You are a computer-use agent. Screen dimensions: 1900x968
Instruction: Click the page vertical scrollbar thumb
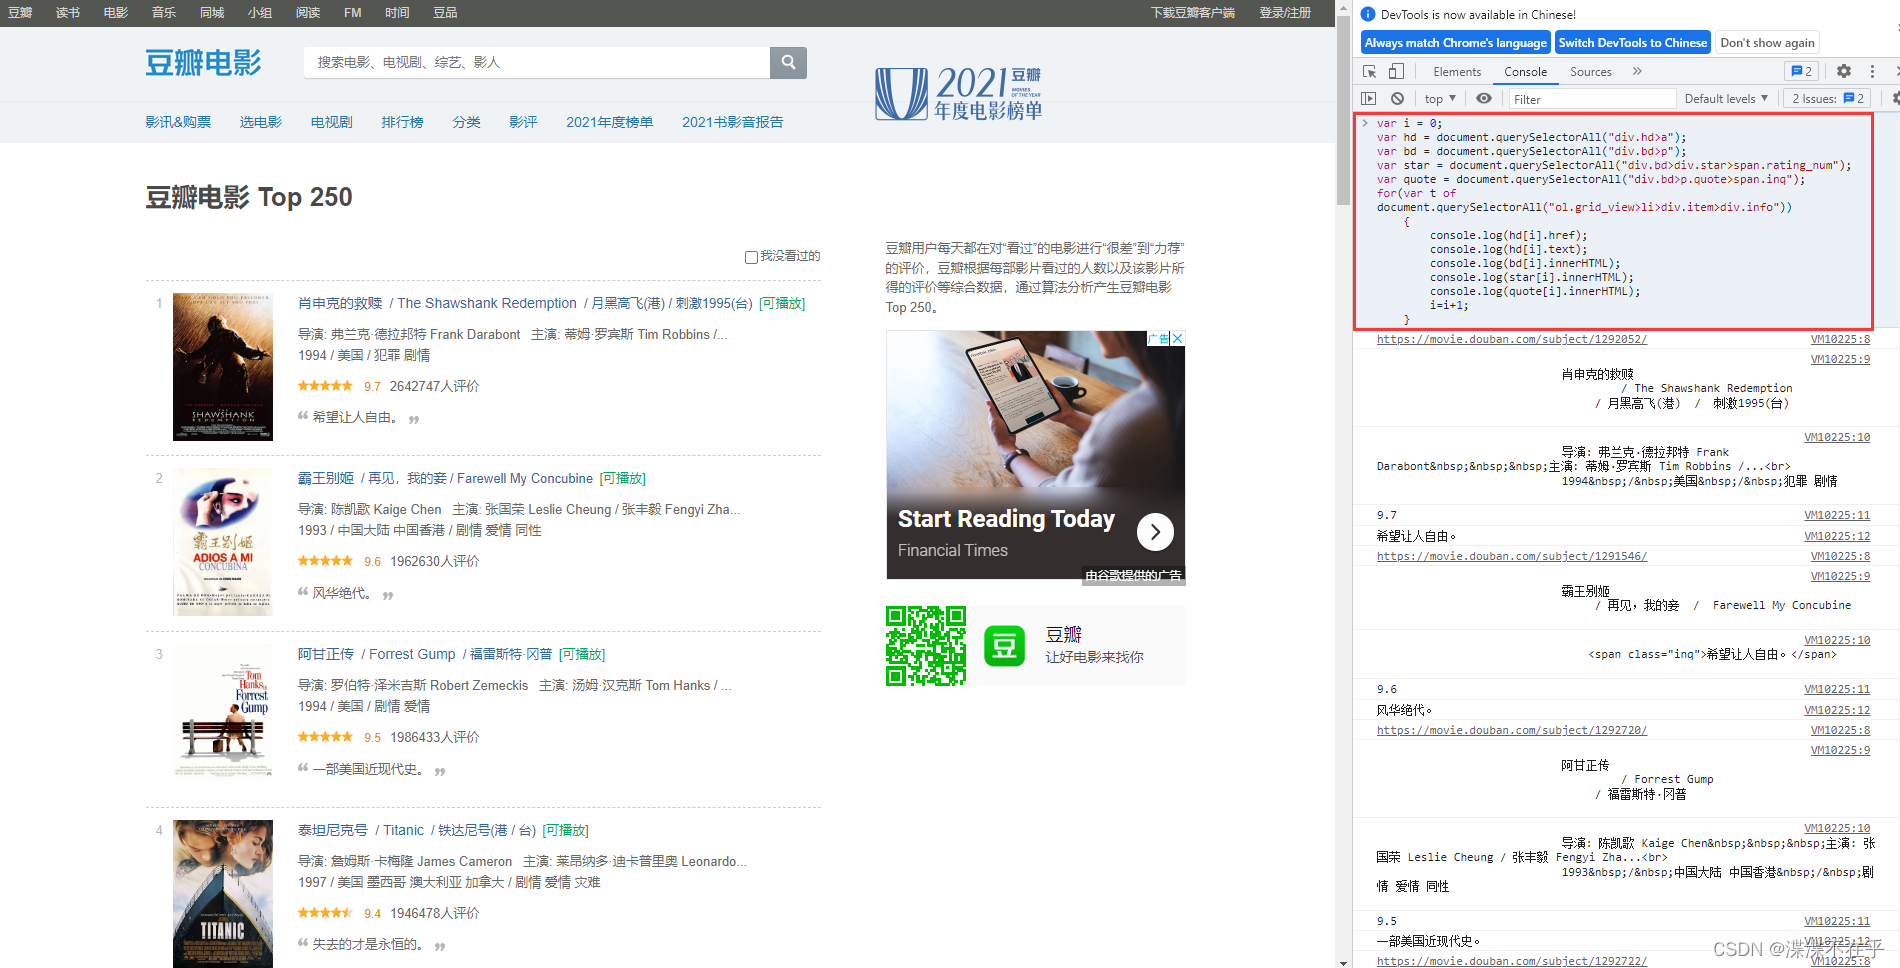point(1343,112)
